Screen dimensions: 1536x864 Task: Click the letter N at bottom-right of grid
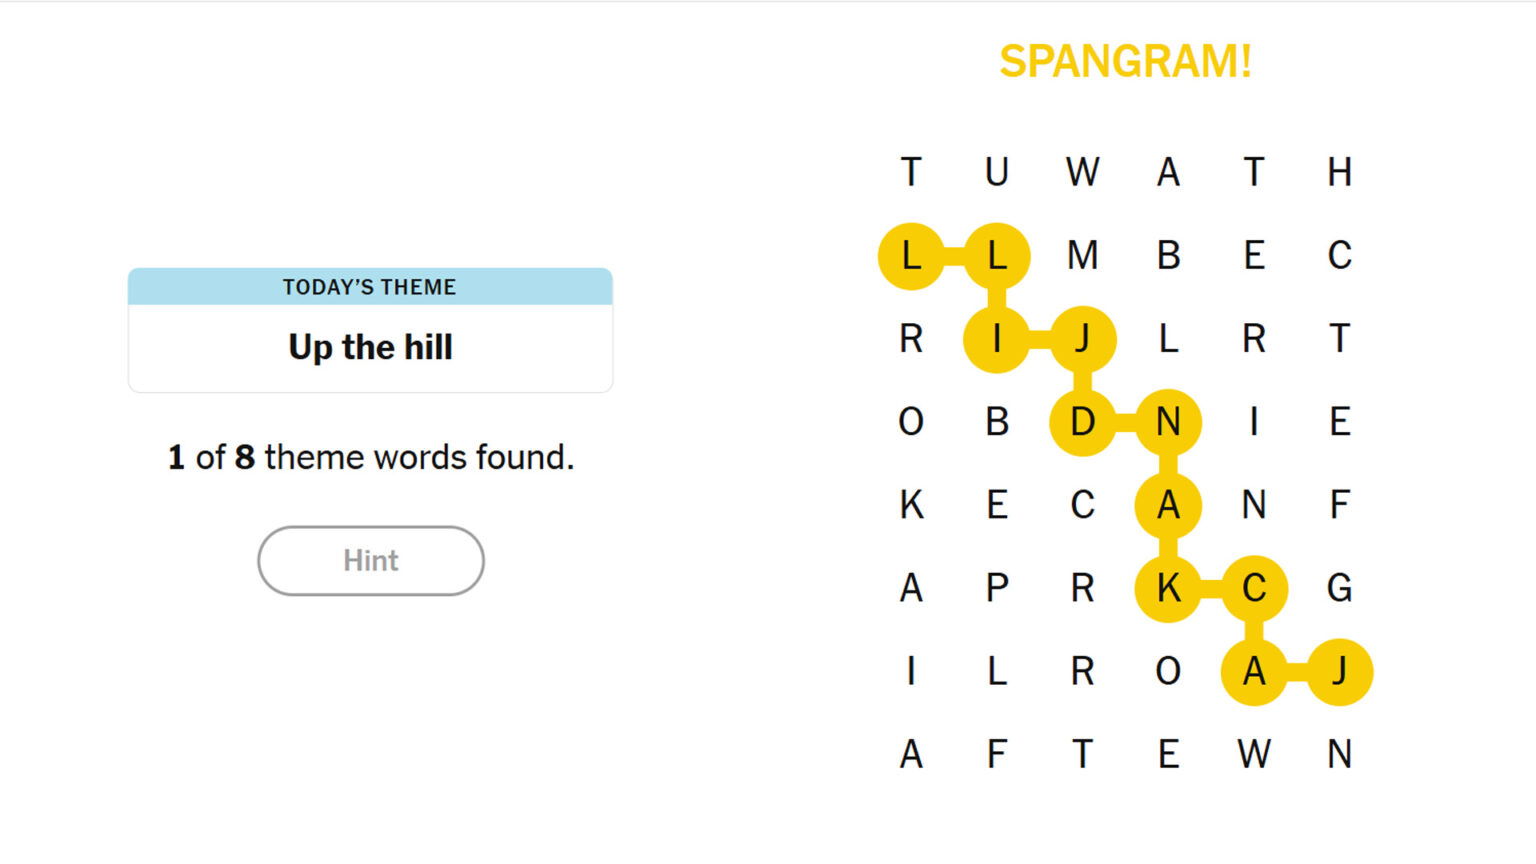(x=1338, y=755)
